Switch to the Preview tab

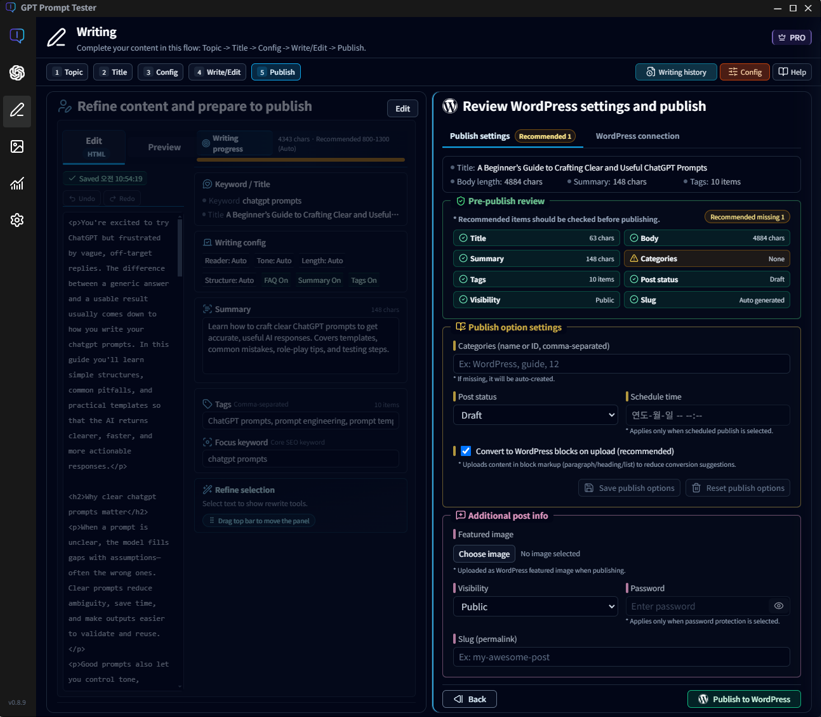pos(164,147)
